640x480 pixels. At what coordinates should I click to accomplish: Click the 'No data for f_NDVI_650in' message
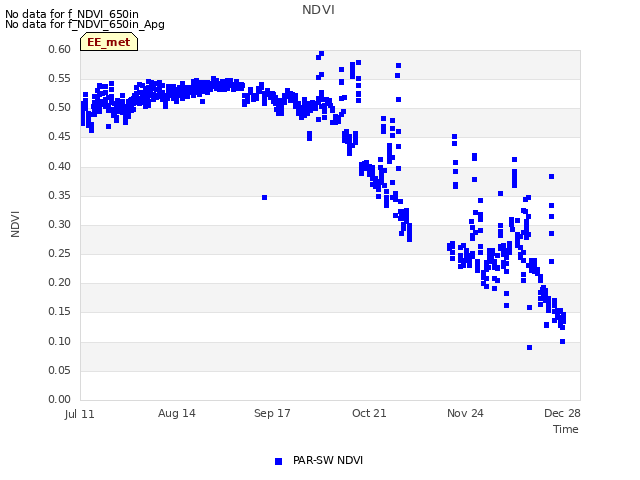click(x=72, y=14)
